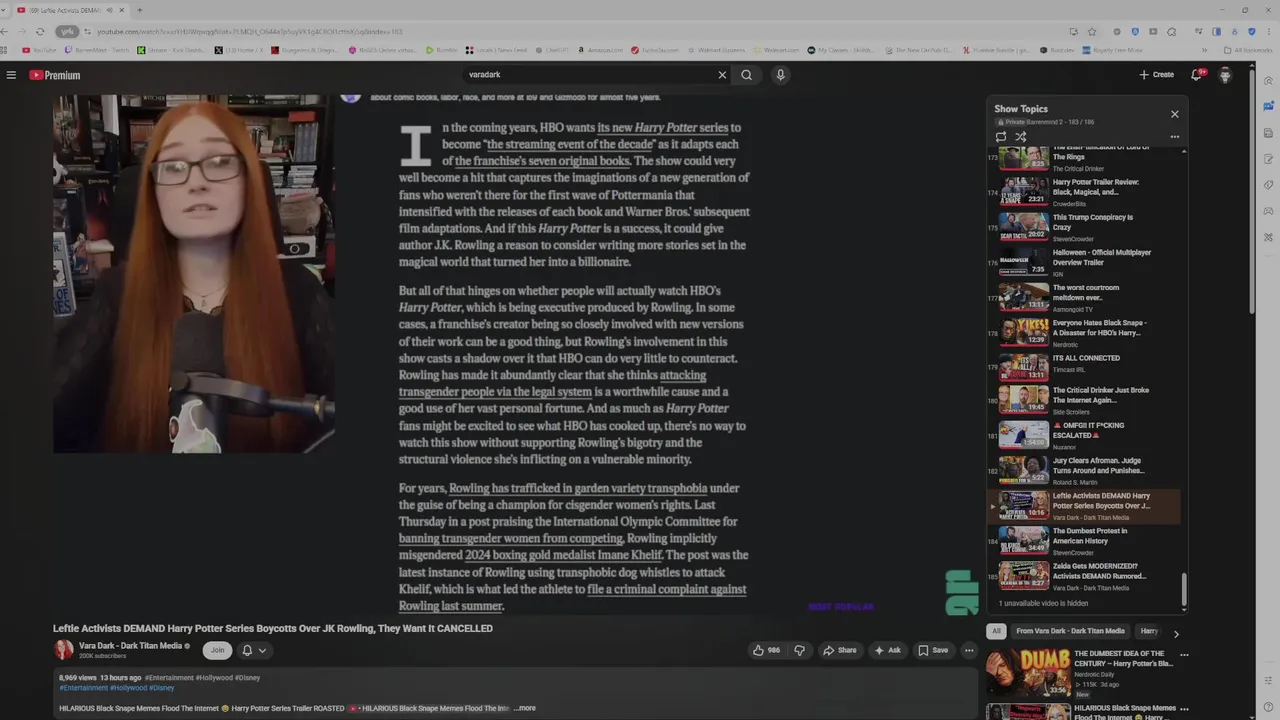
Task: Click the address bar URL
Action: 250,31
